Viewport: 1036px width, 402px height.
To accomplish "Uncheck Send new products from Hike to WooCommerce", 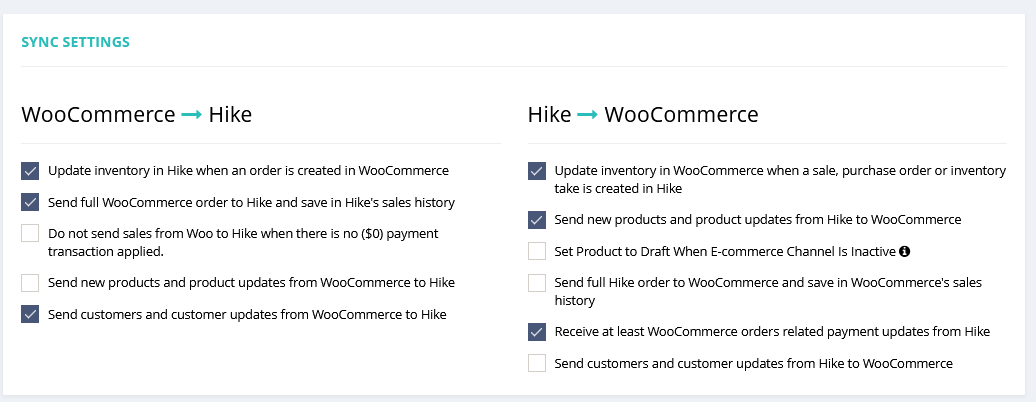I will pyautogui.click(x=537, y=220).
